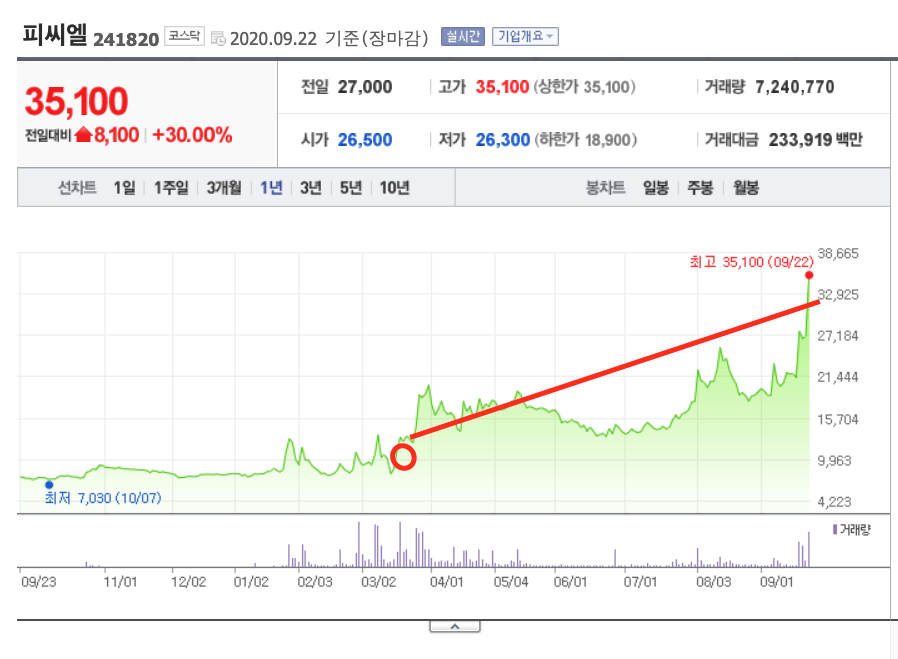Select the 1주일 line chart tab
The width and height of the screenshot is (898, 659).
coord(171,187)
